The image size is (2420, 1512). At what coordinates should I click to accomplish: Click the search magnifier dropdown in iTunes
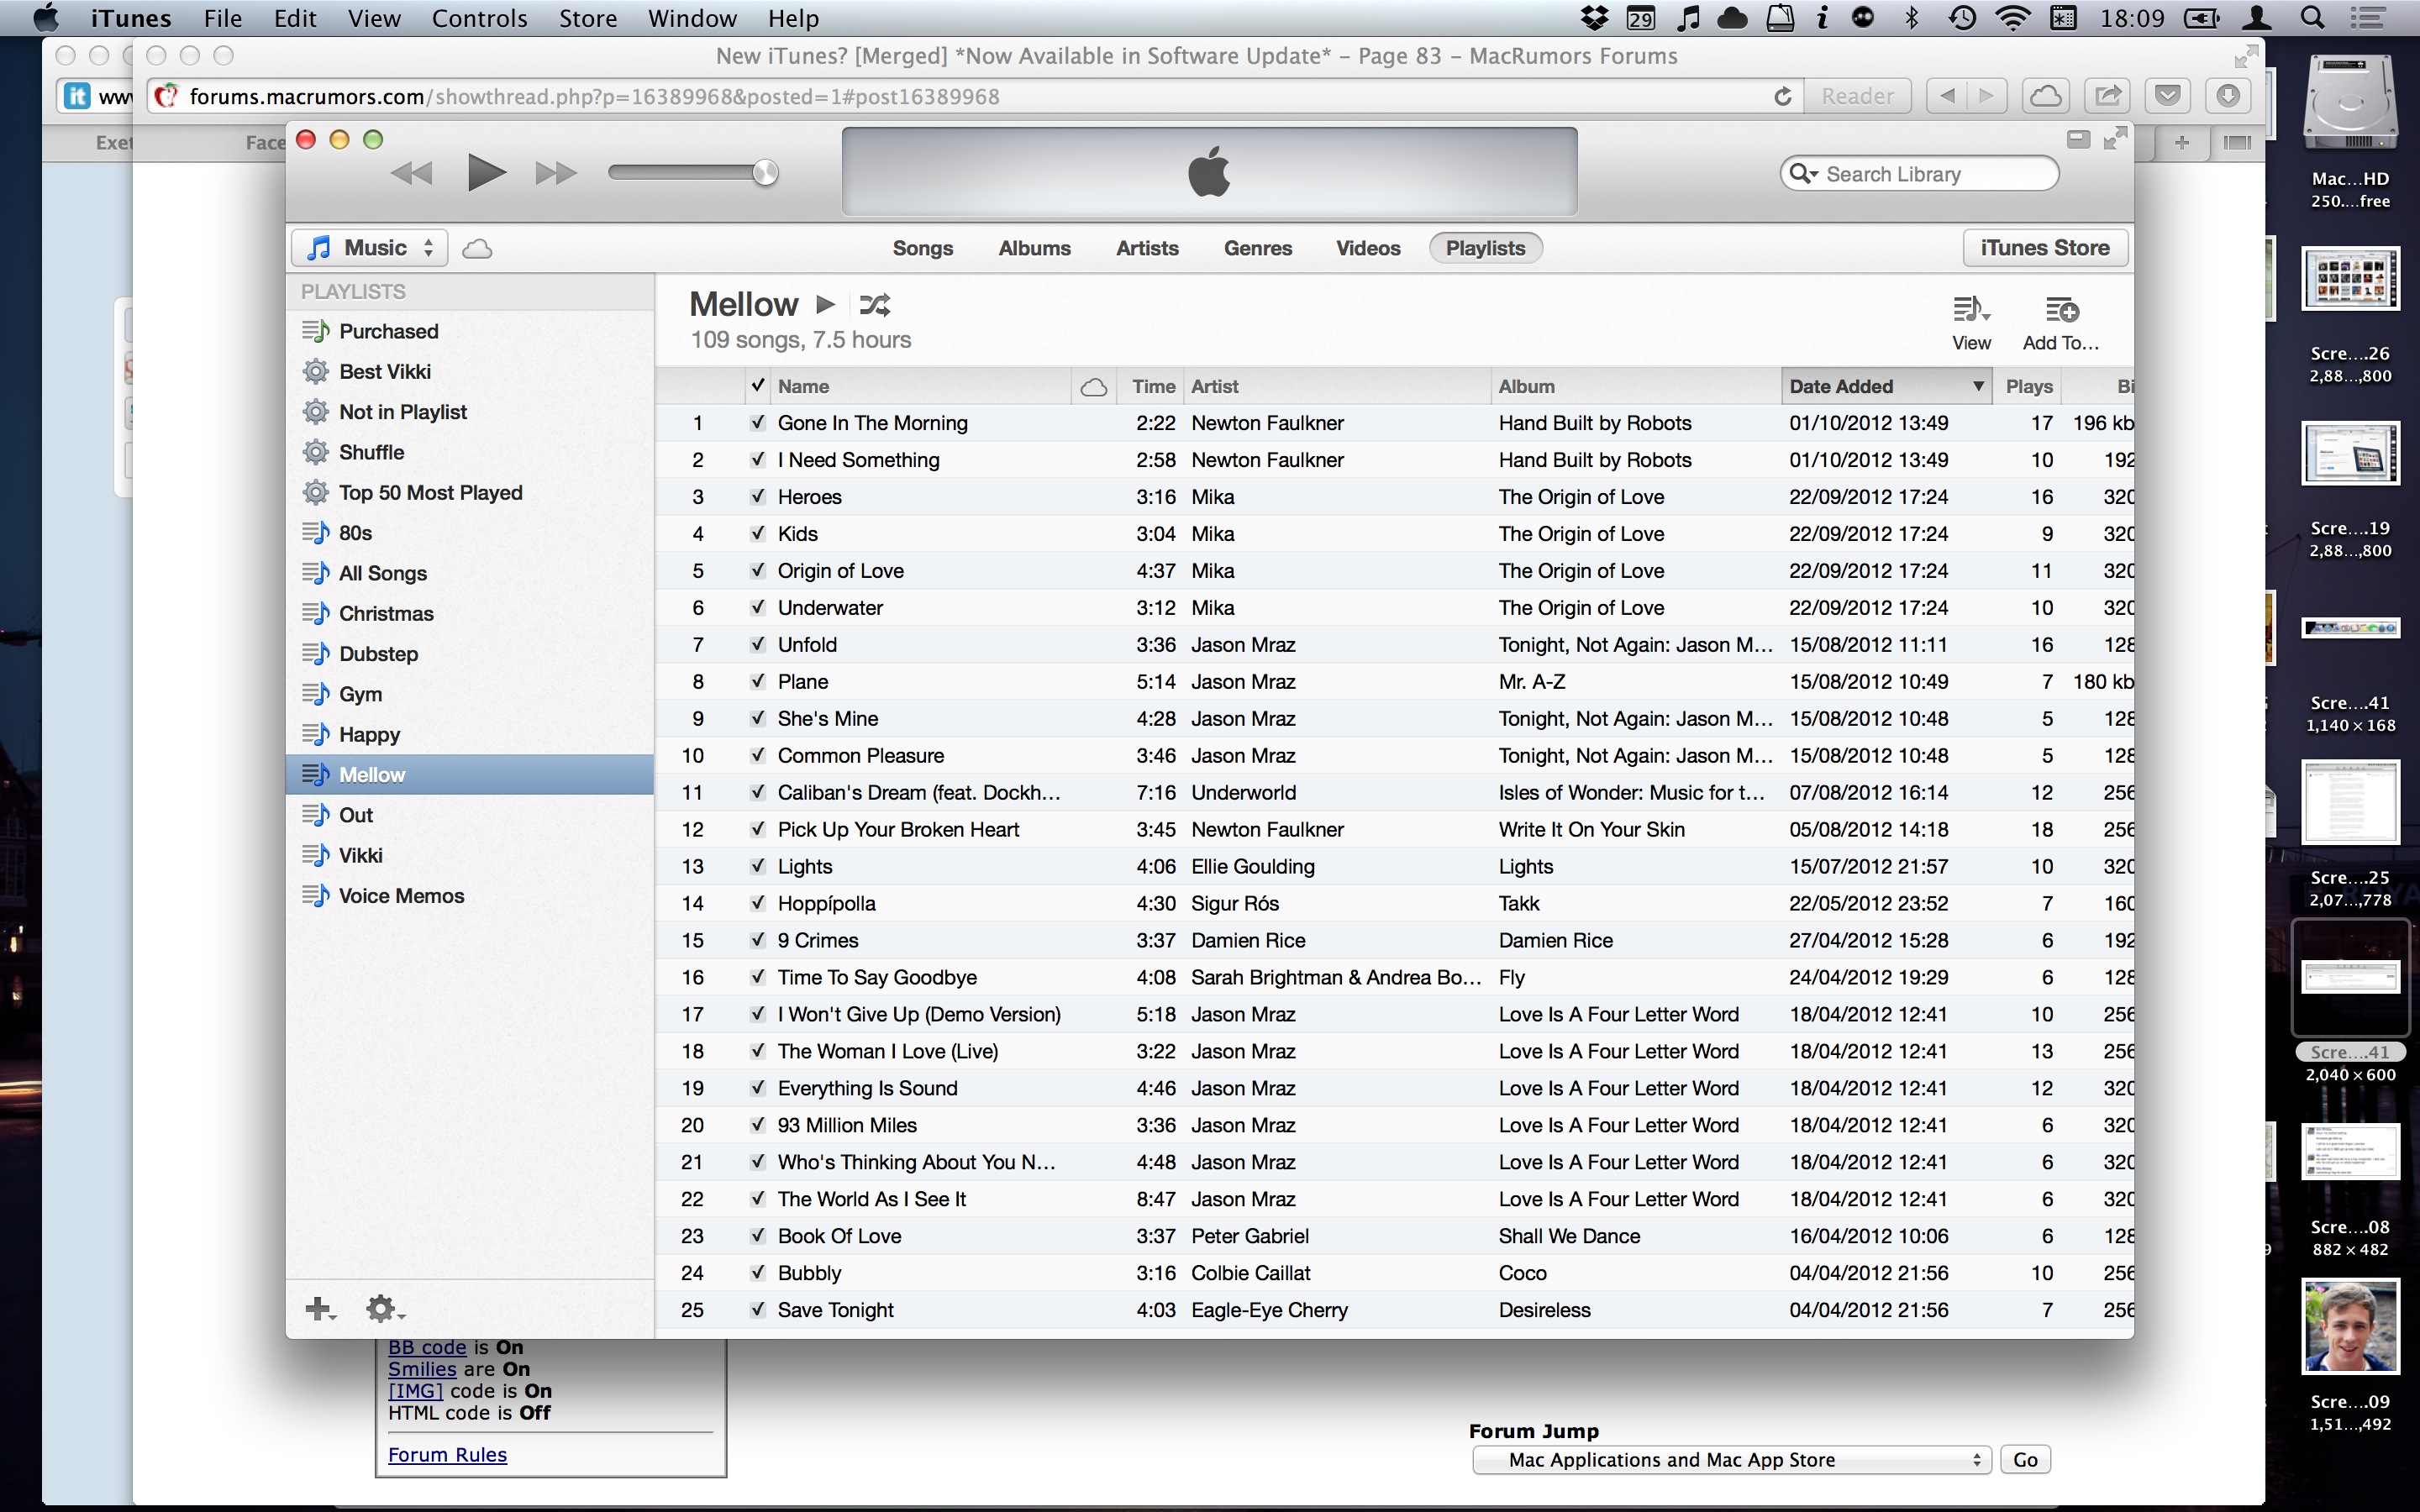point(1803,174)
